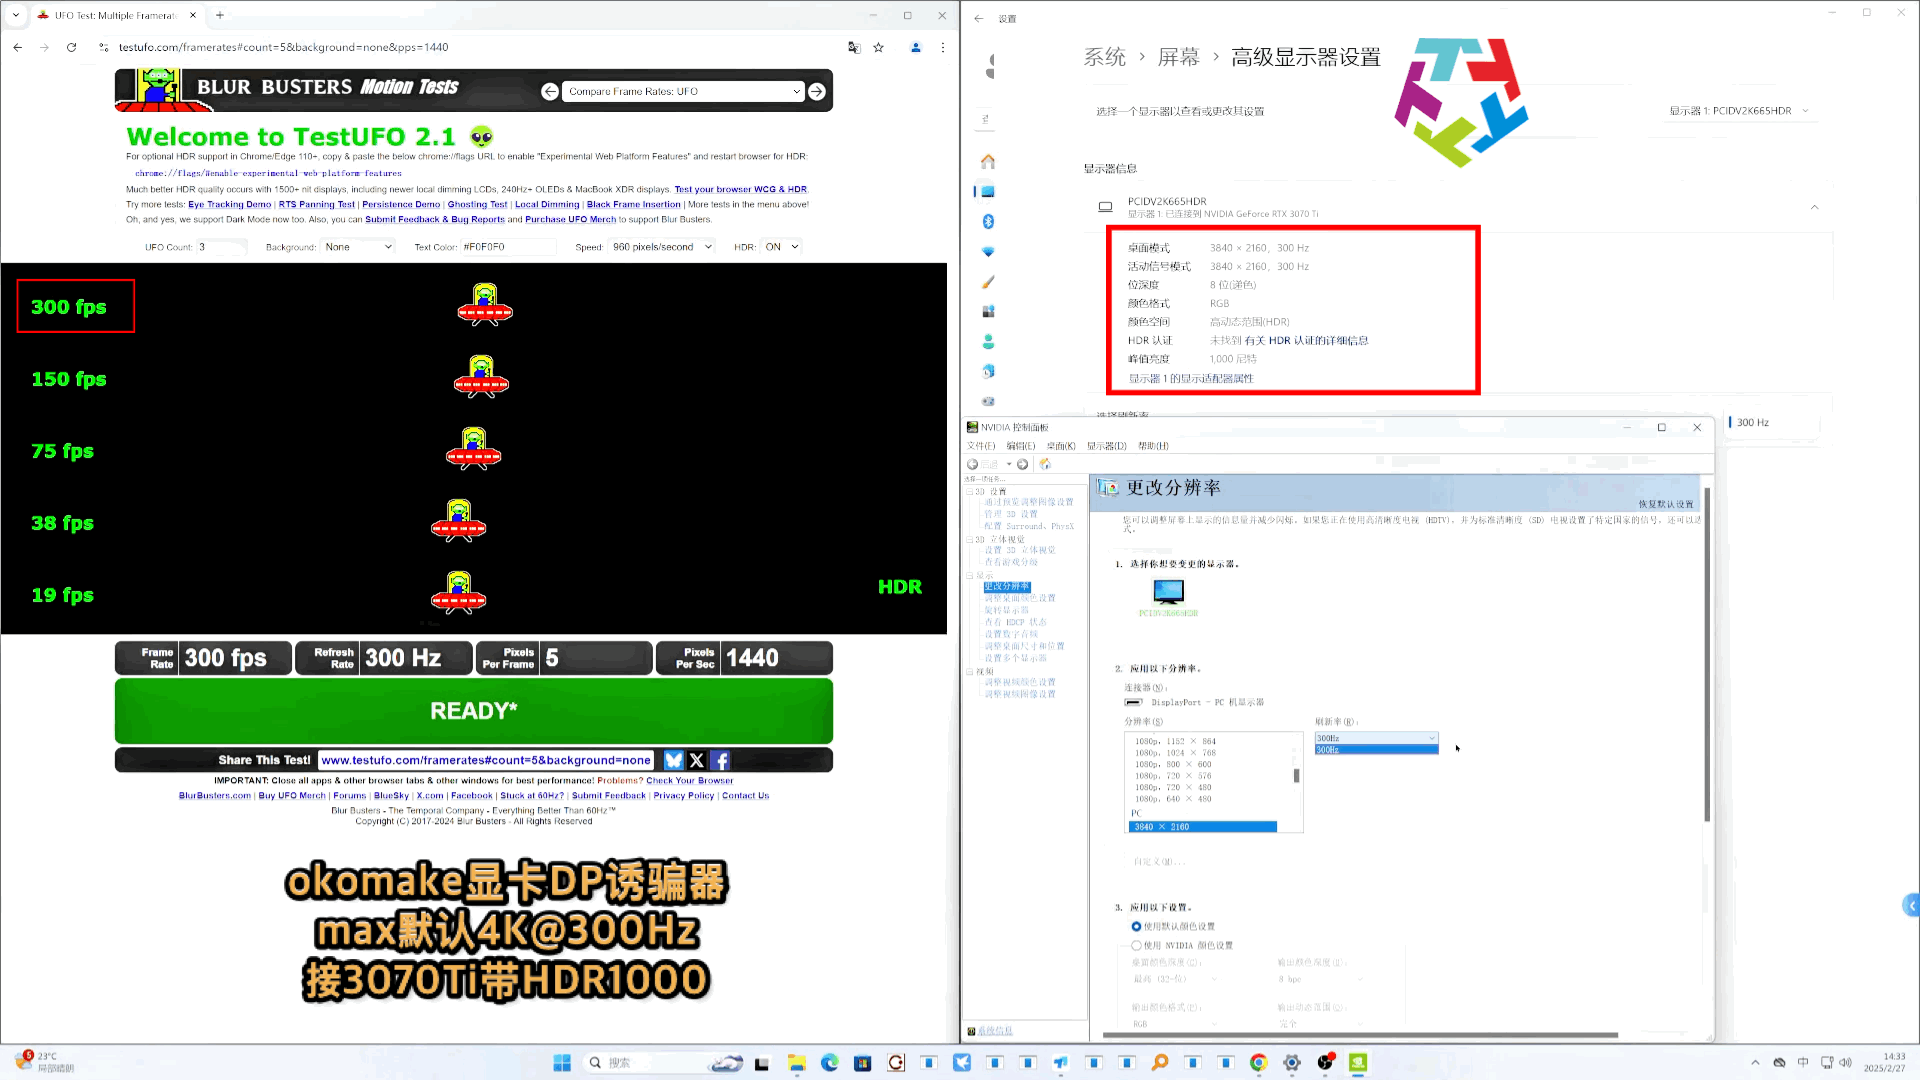The image size is (1920, 1080).
Task: Open Google Chrome from the taskbar
Action: click(1258, 1062)
